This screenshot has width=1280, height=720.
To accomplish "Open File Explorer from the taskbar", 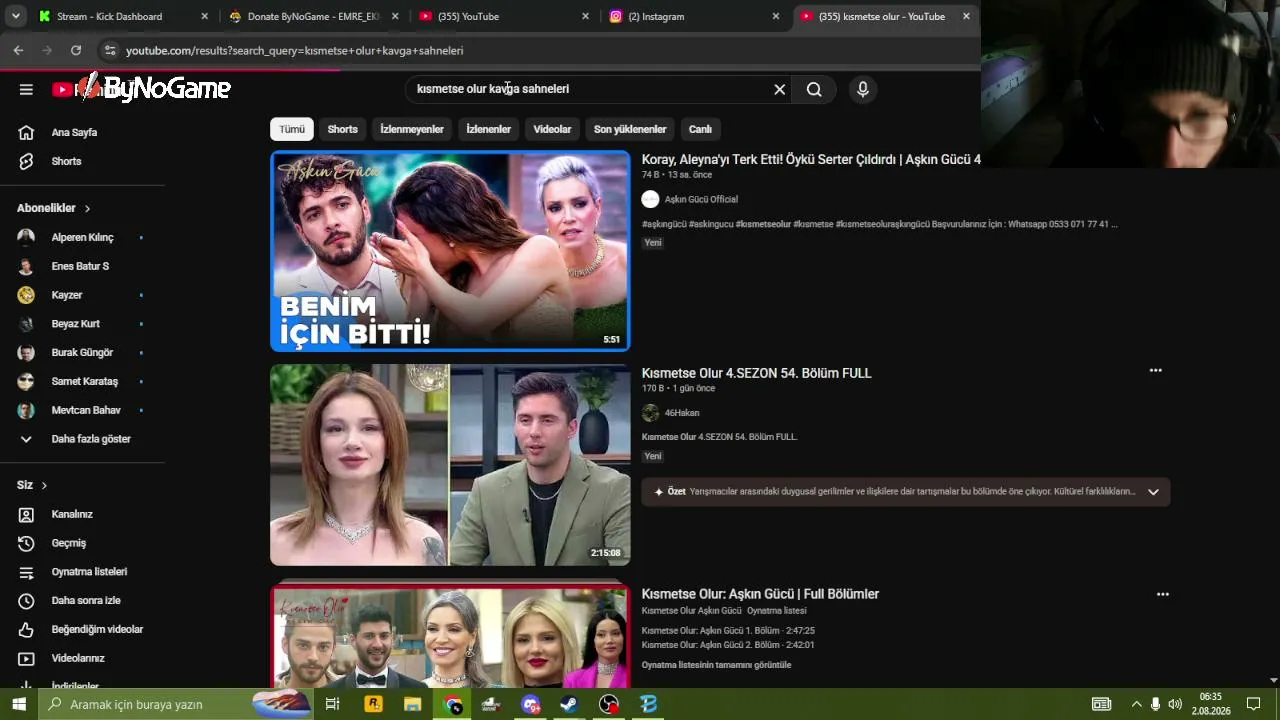I will click(x=412, y=704).
